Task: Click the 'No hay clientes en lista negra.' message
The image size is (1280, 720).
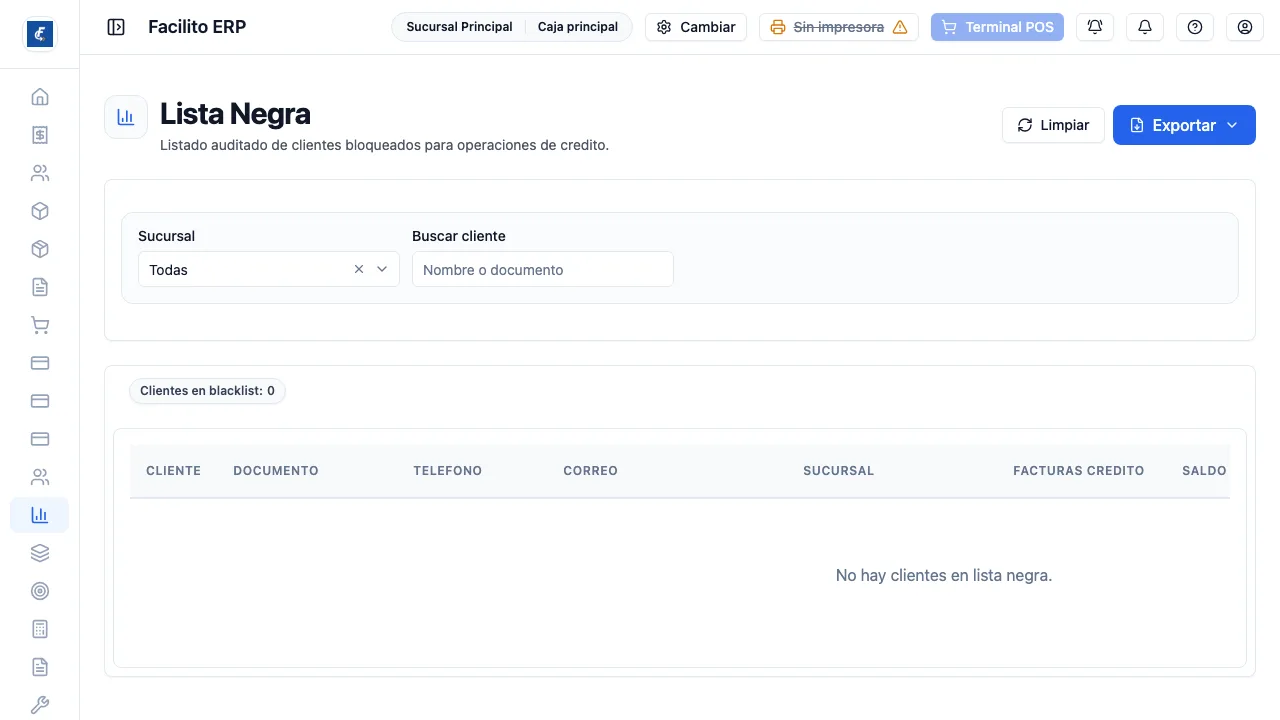Action: (x=944, y=575)
